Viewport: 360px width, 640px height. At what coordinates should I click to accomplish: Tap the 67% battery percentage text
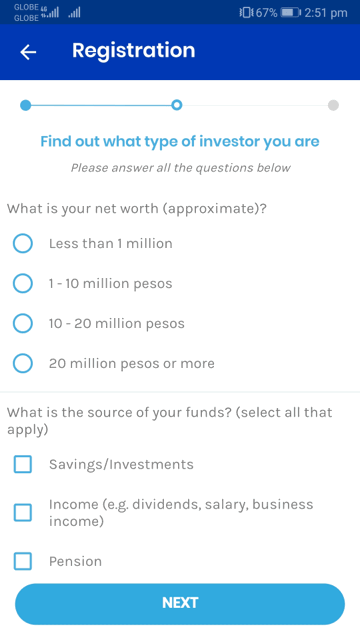pyautogui.click(x=267, y=13)
